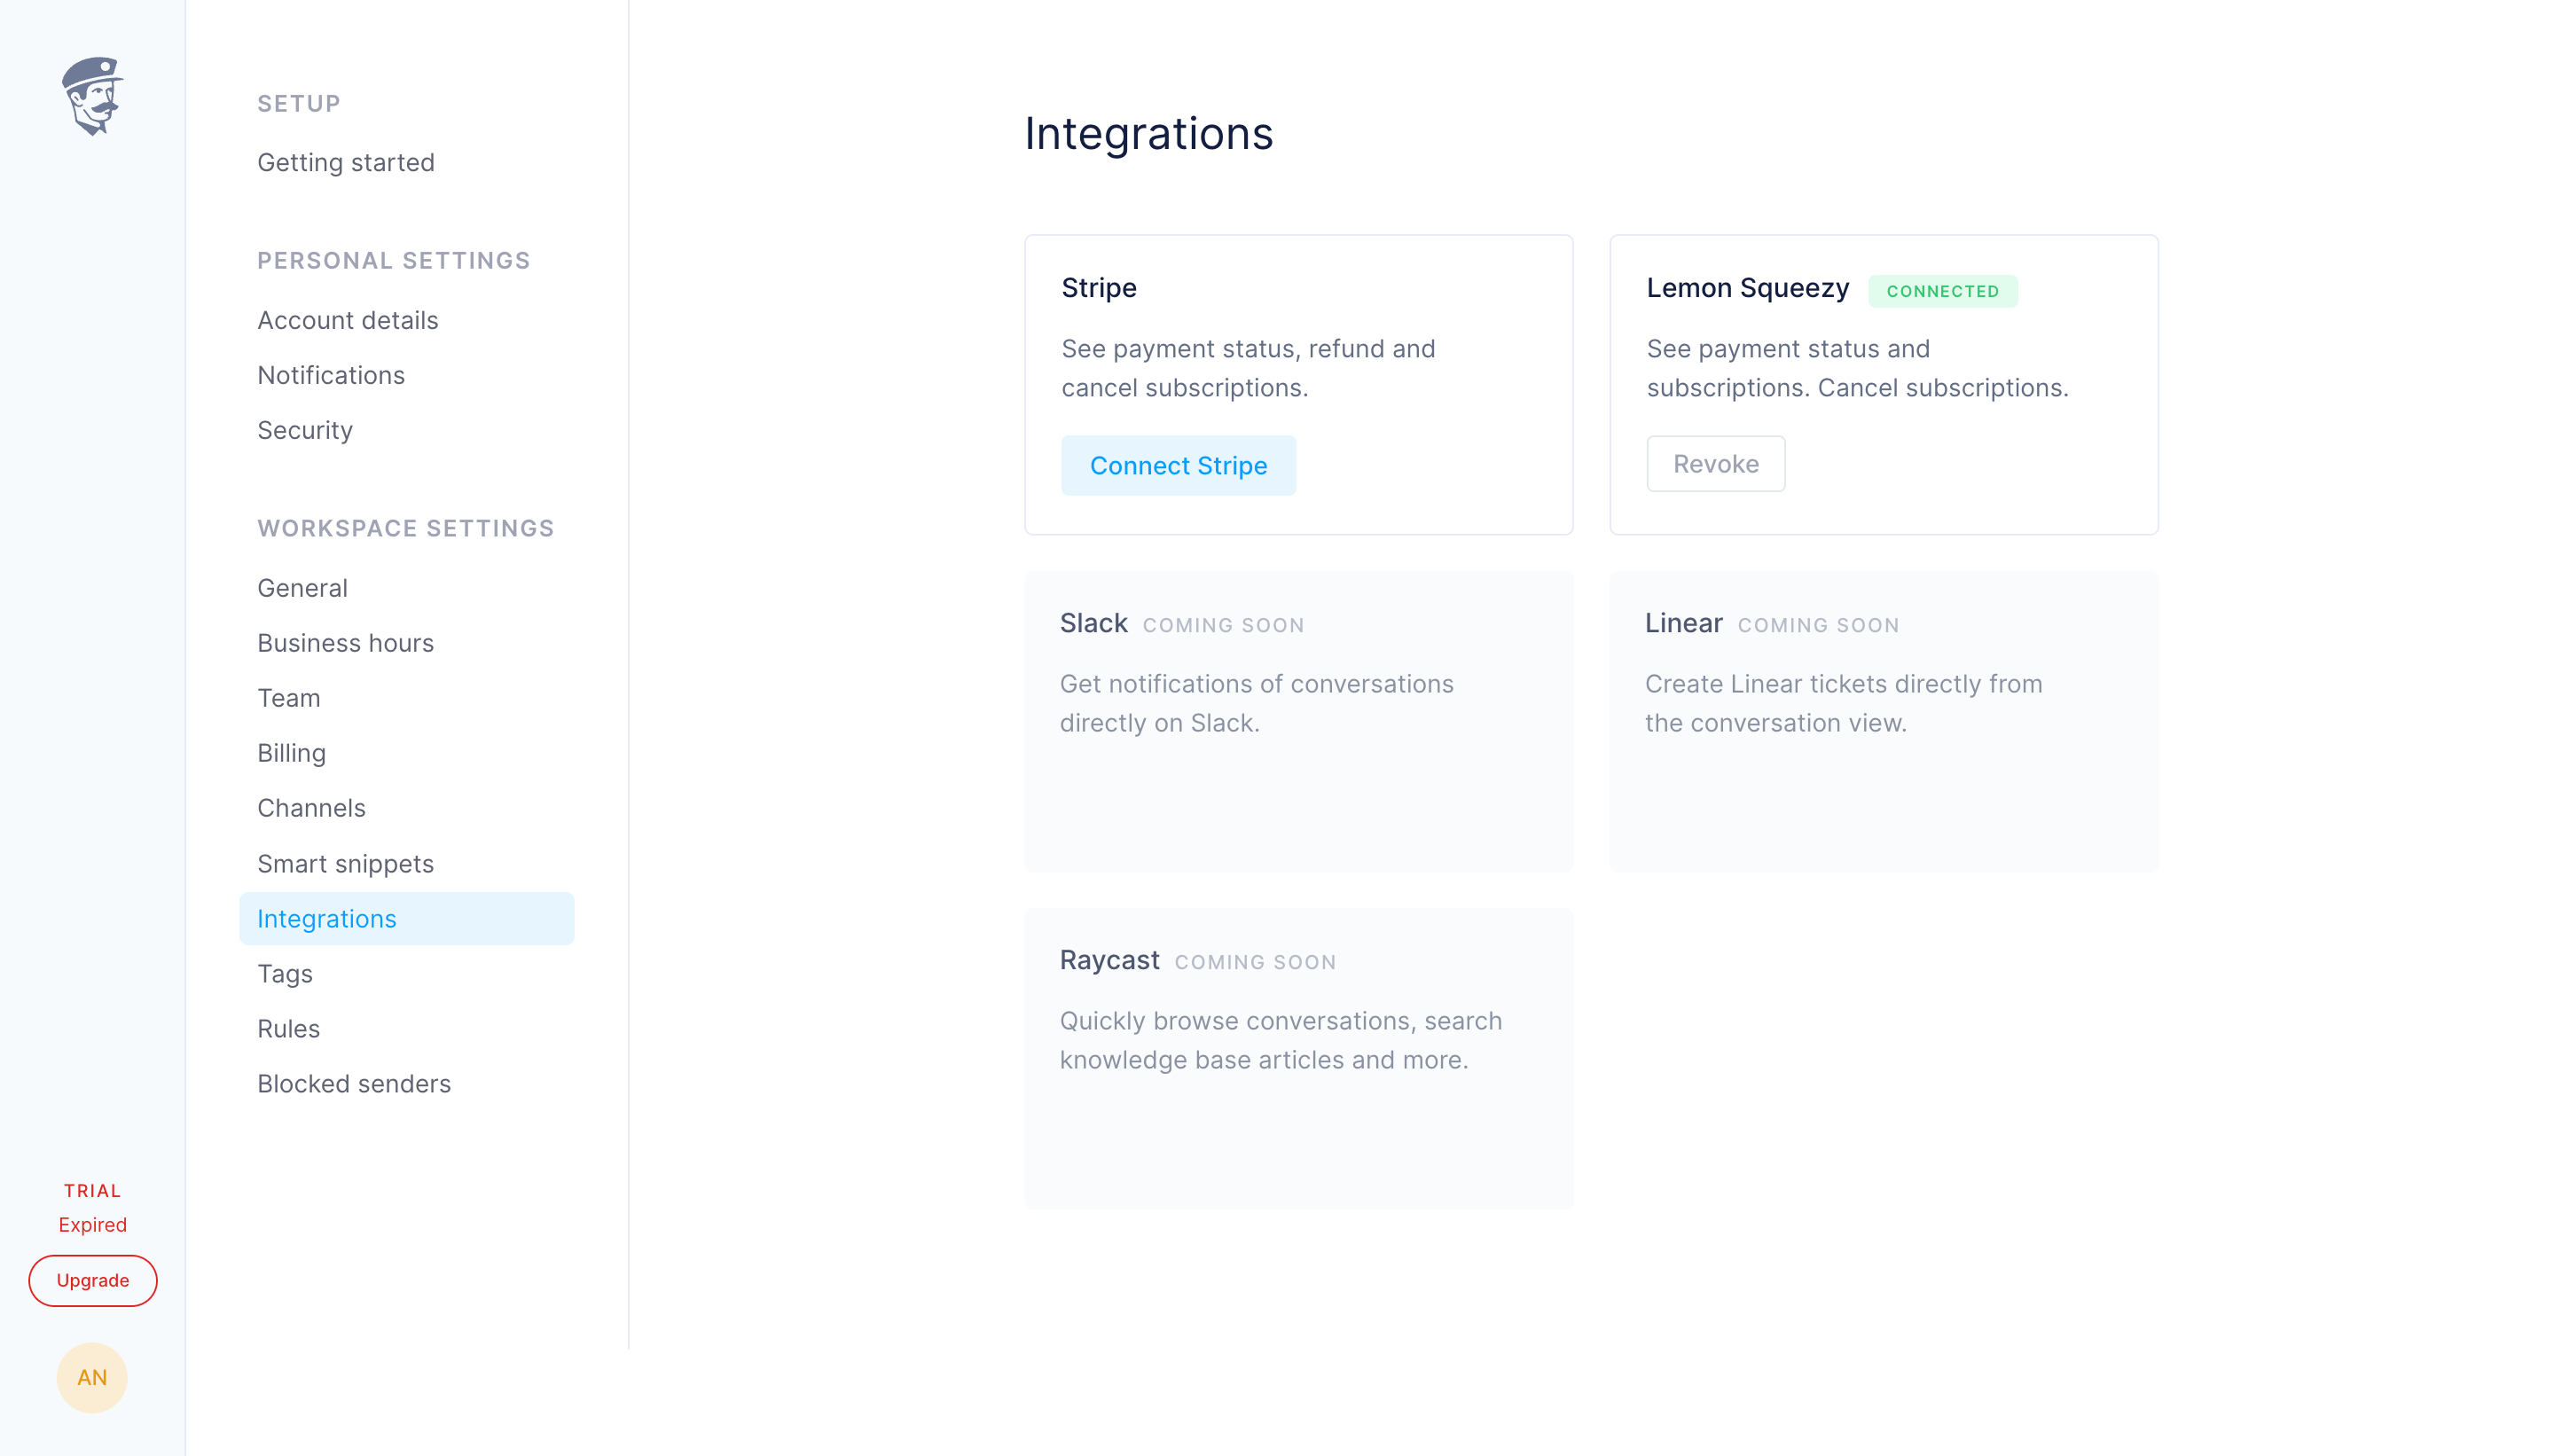2554x1456 pixels.
Task: Revoke the Lemon Squeezy connection
Action: 1715,464
